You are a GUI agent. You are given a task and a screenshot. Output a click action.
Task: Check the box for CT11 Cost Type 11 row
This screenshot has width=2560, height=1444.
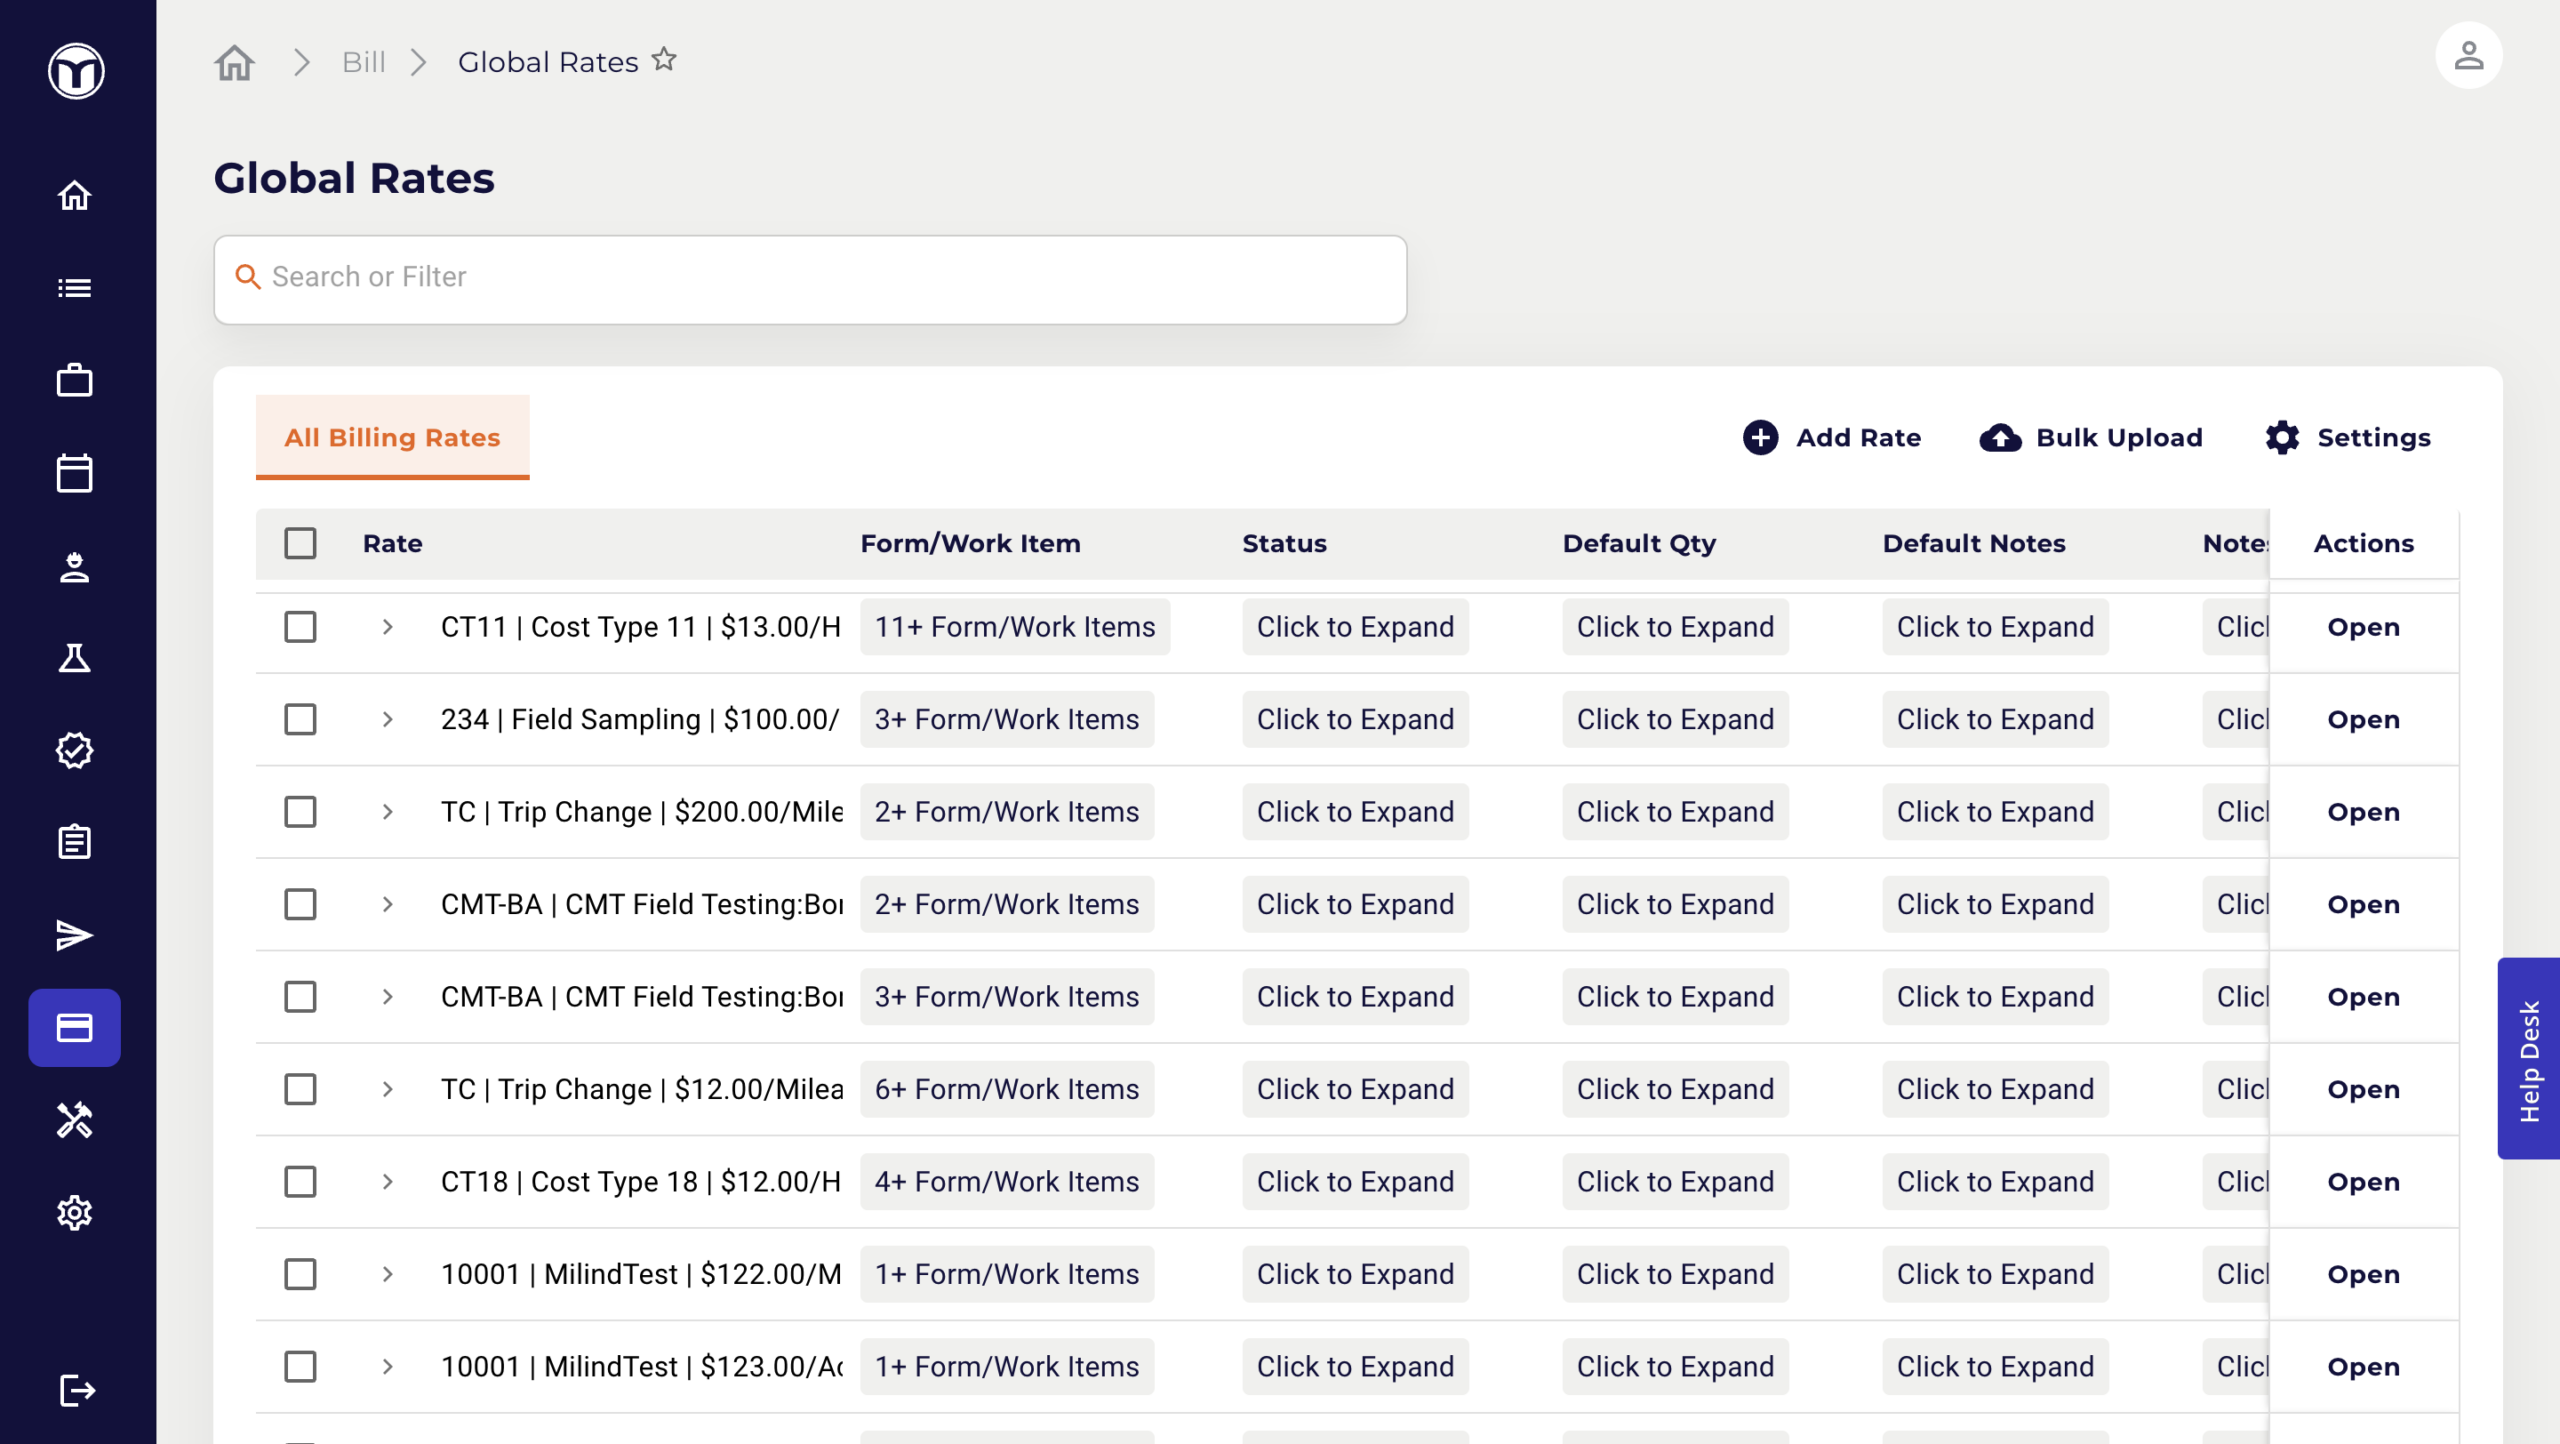pyautogui.click(x=300, y=627)
